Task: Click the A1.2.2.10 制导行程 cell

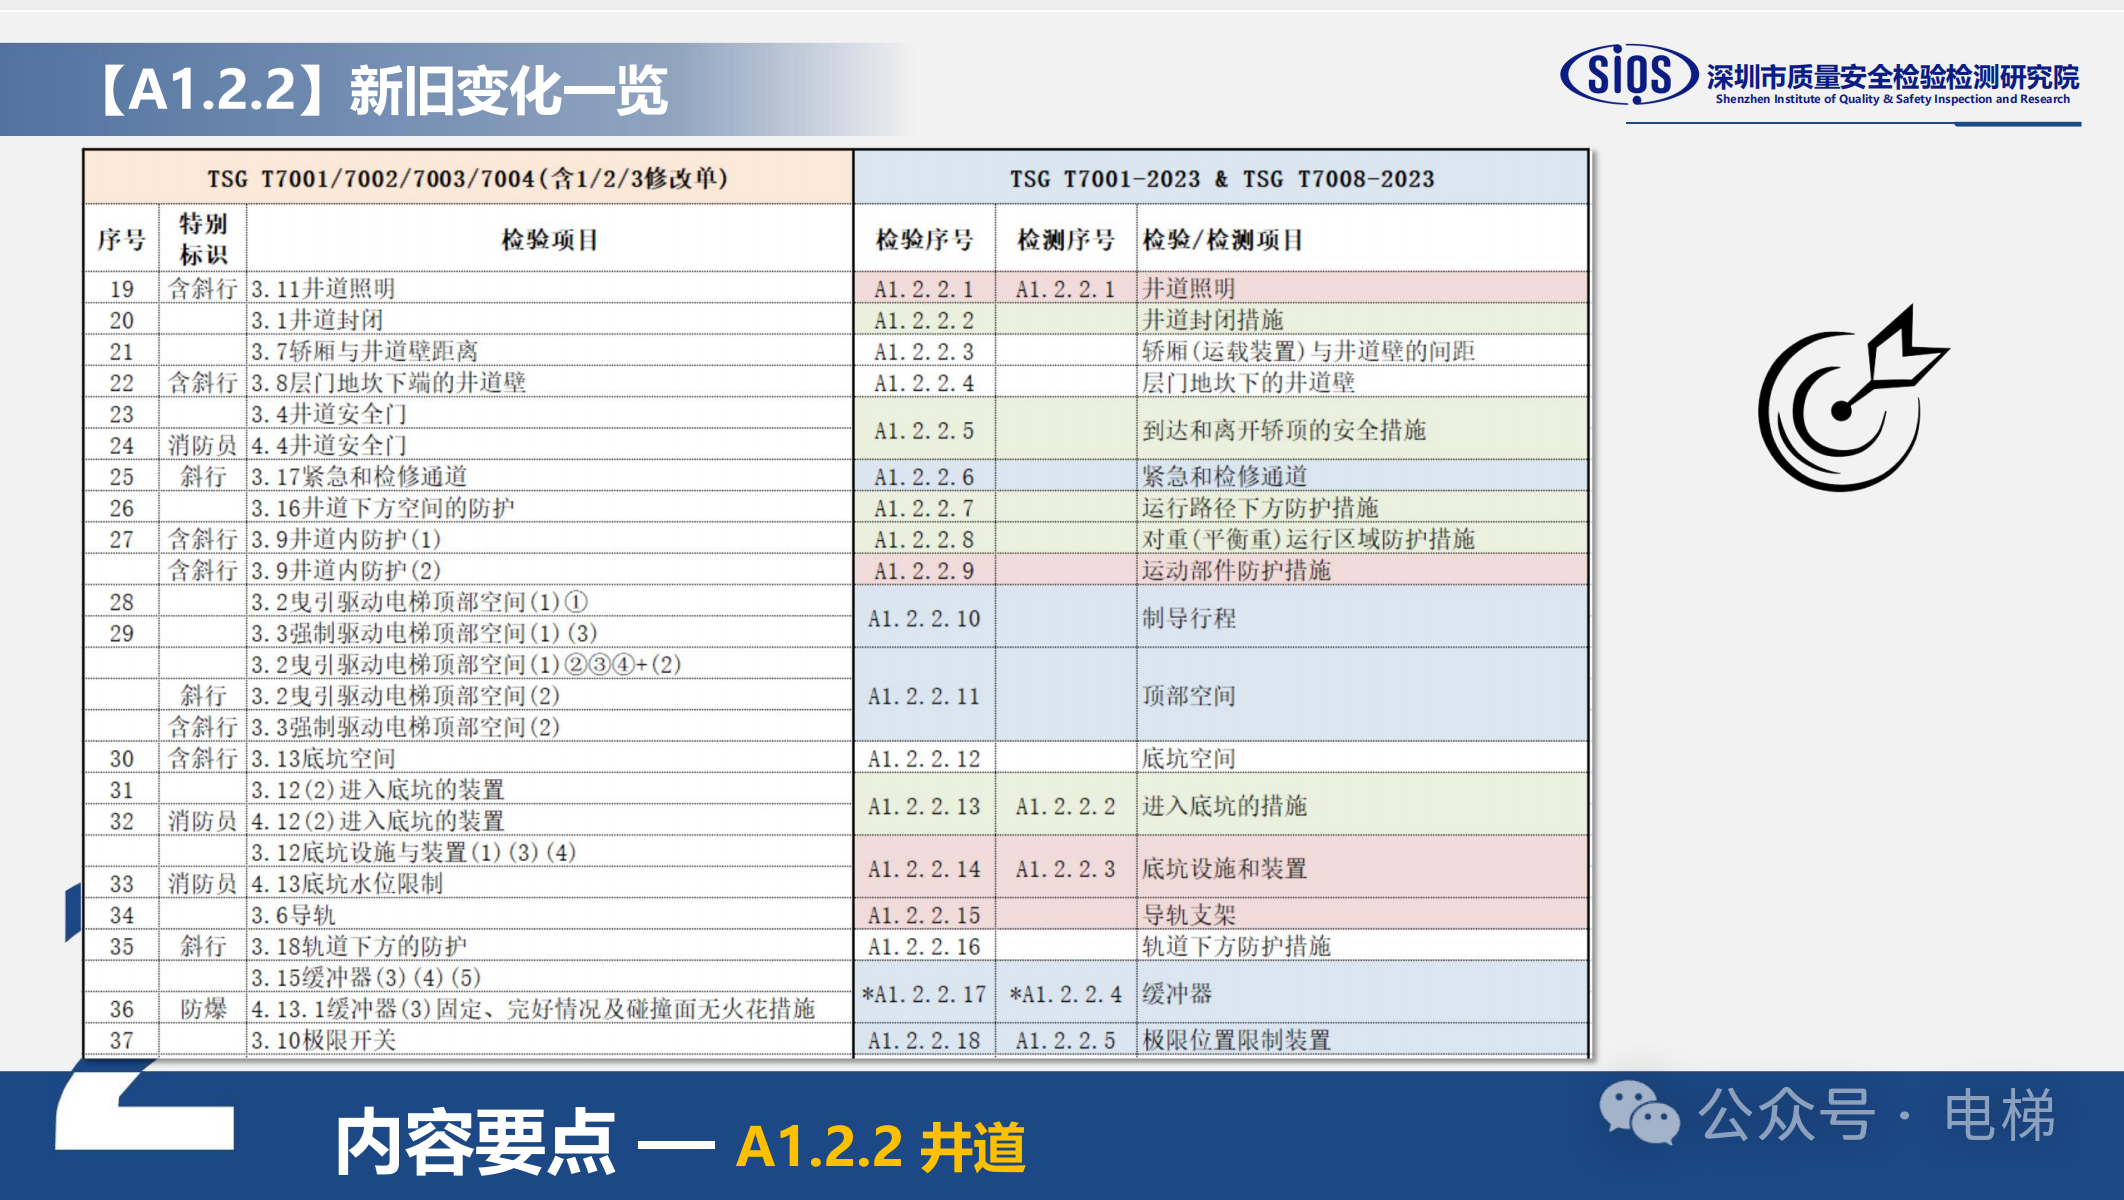Action: coord(924,618)
